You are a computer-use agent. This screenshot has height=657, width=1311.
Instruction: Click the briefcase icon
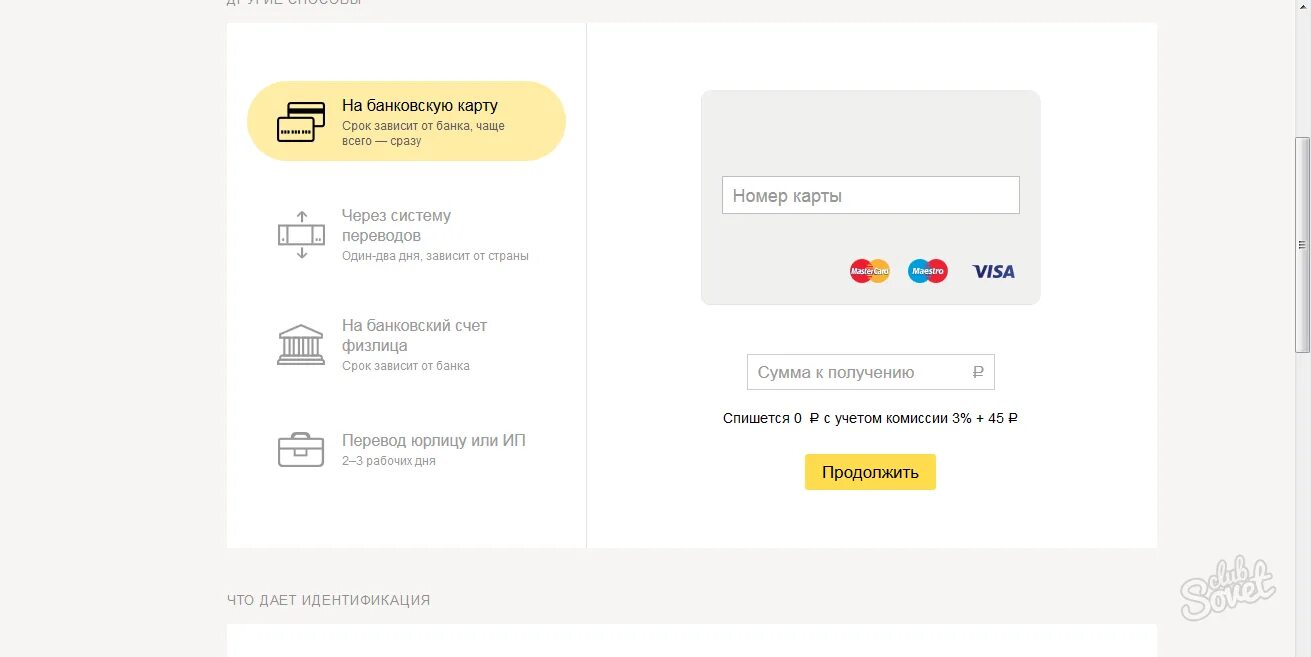(x=301, y=450)
